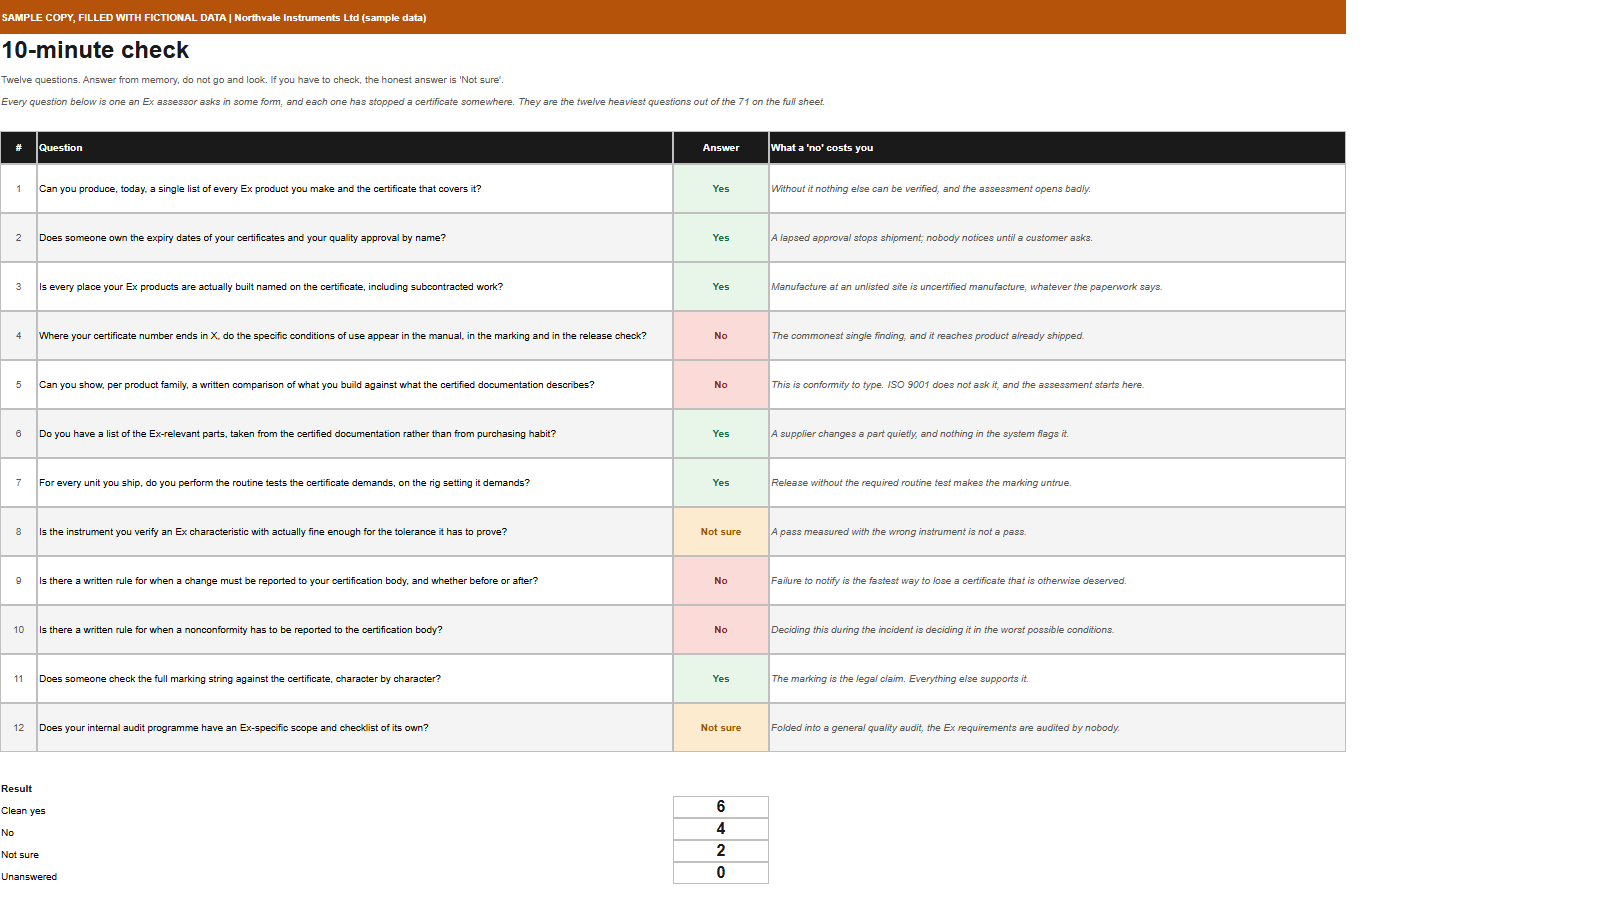Click the 'Answer' column header
The image size is (1600, 900).
[x=721, y=148]
